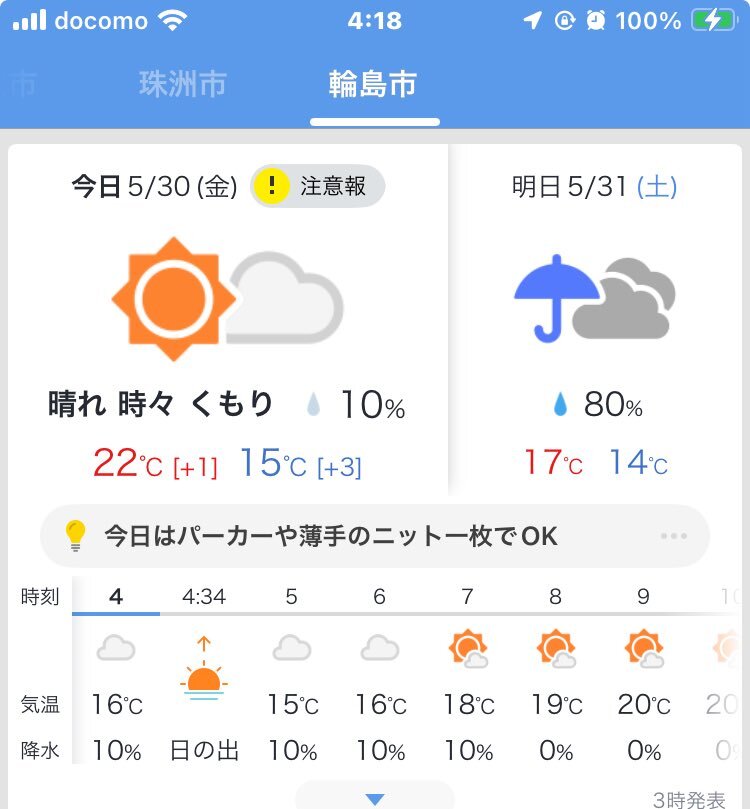Tap the blue hourly timeline progress bar
The image size is (750, 809).
pos(116,613)
